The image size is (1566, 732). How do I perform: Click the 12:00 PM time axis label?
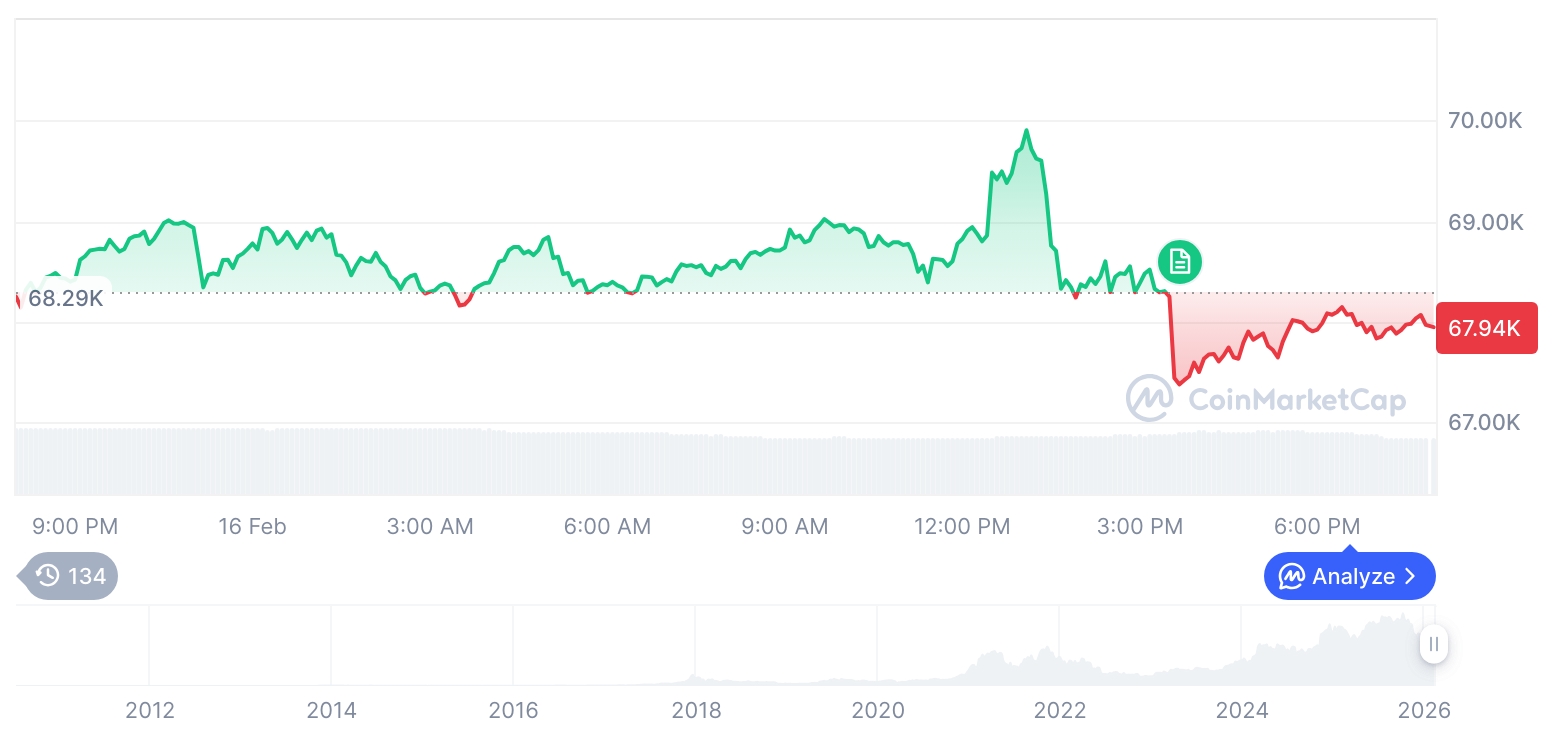962,526
